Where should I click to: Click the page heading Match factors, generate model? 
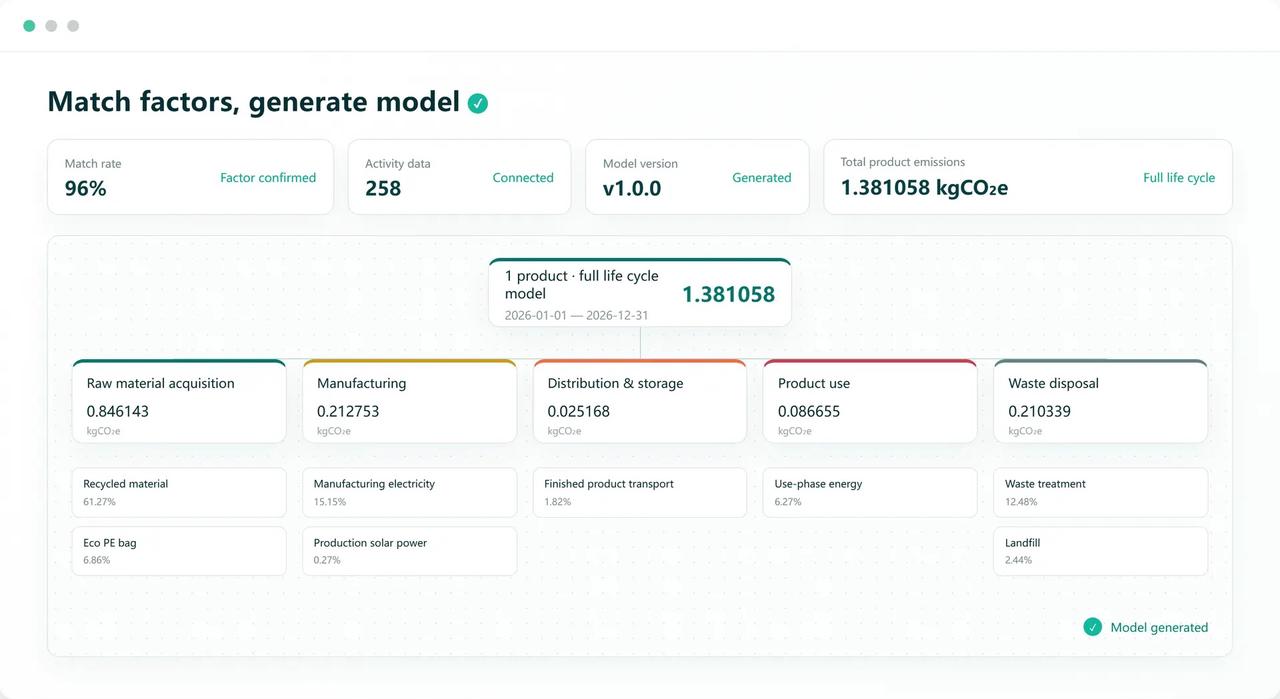[x=254, y=102]
